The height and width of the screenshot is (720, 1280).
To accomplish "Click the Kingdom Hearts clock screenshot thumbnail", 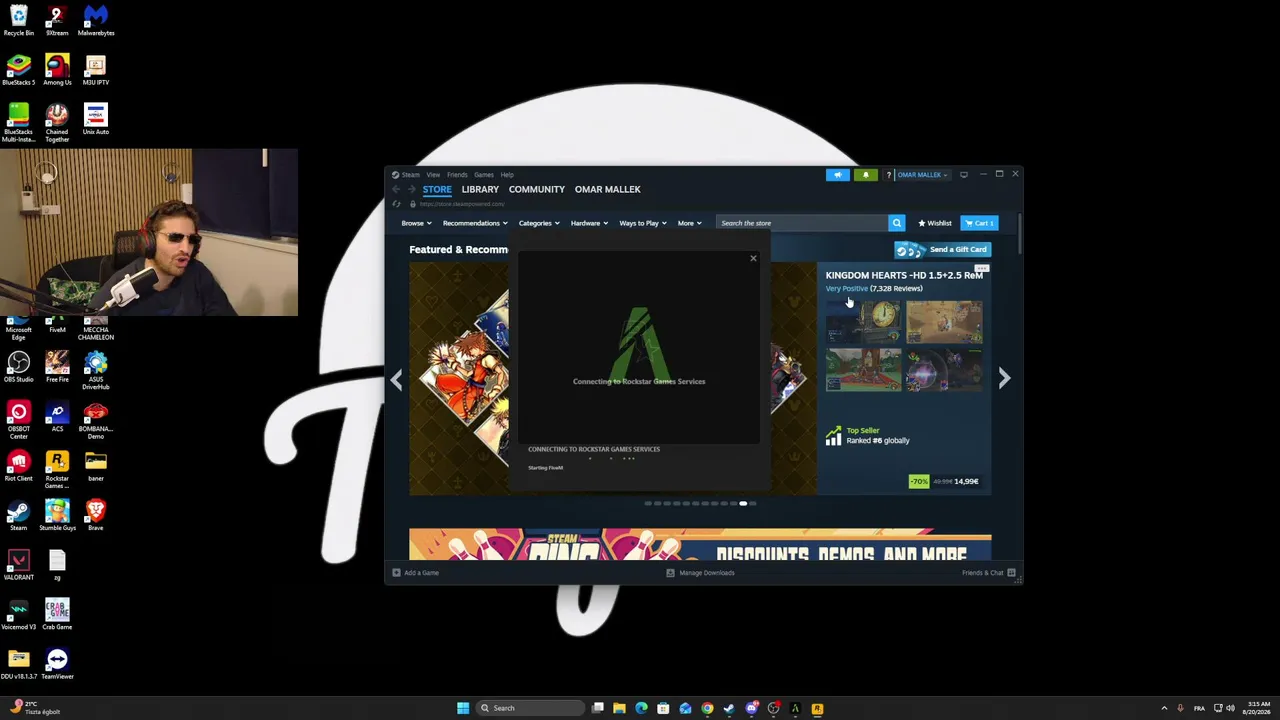I will 863,322.
